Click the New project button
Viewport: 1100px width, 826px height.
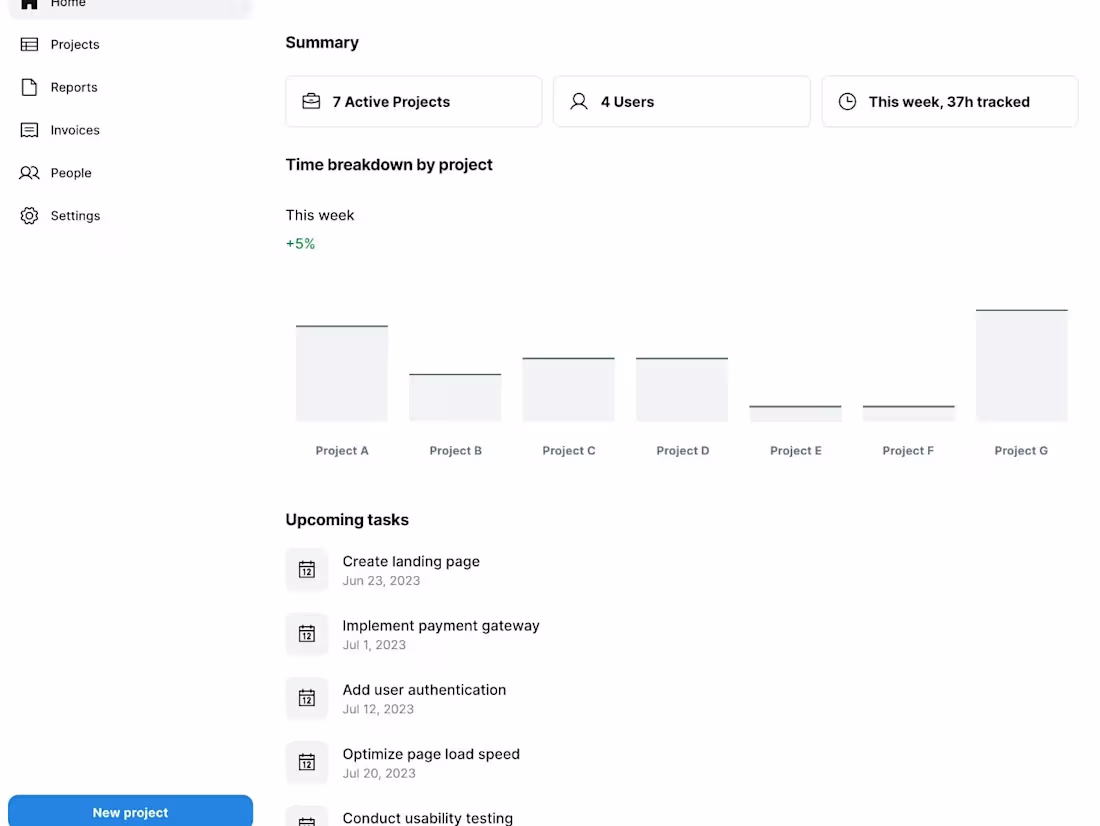[130, 812]
